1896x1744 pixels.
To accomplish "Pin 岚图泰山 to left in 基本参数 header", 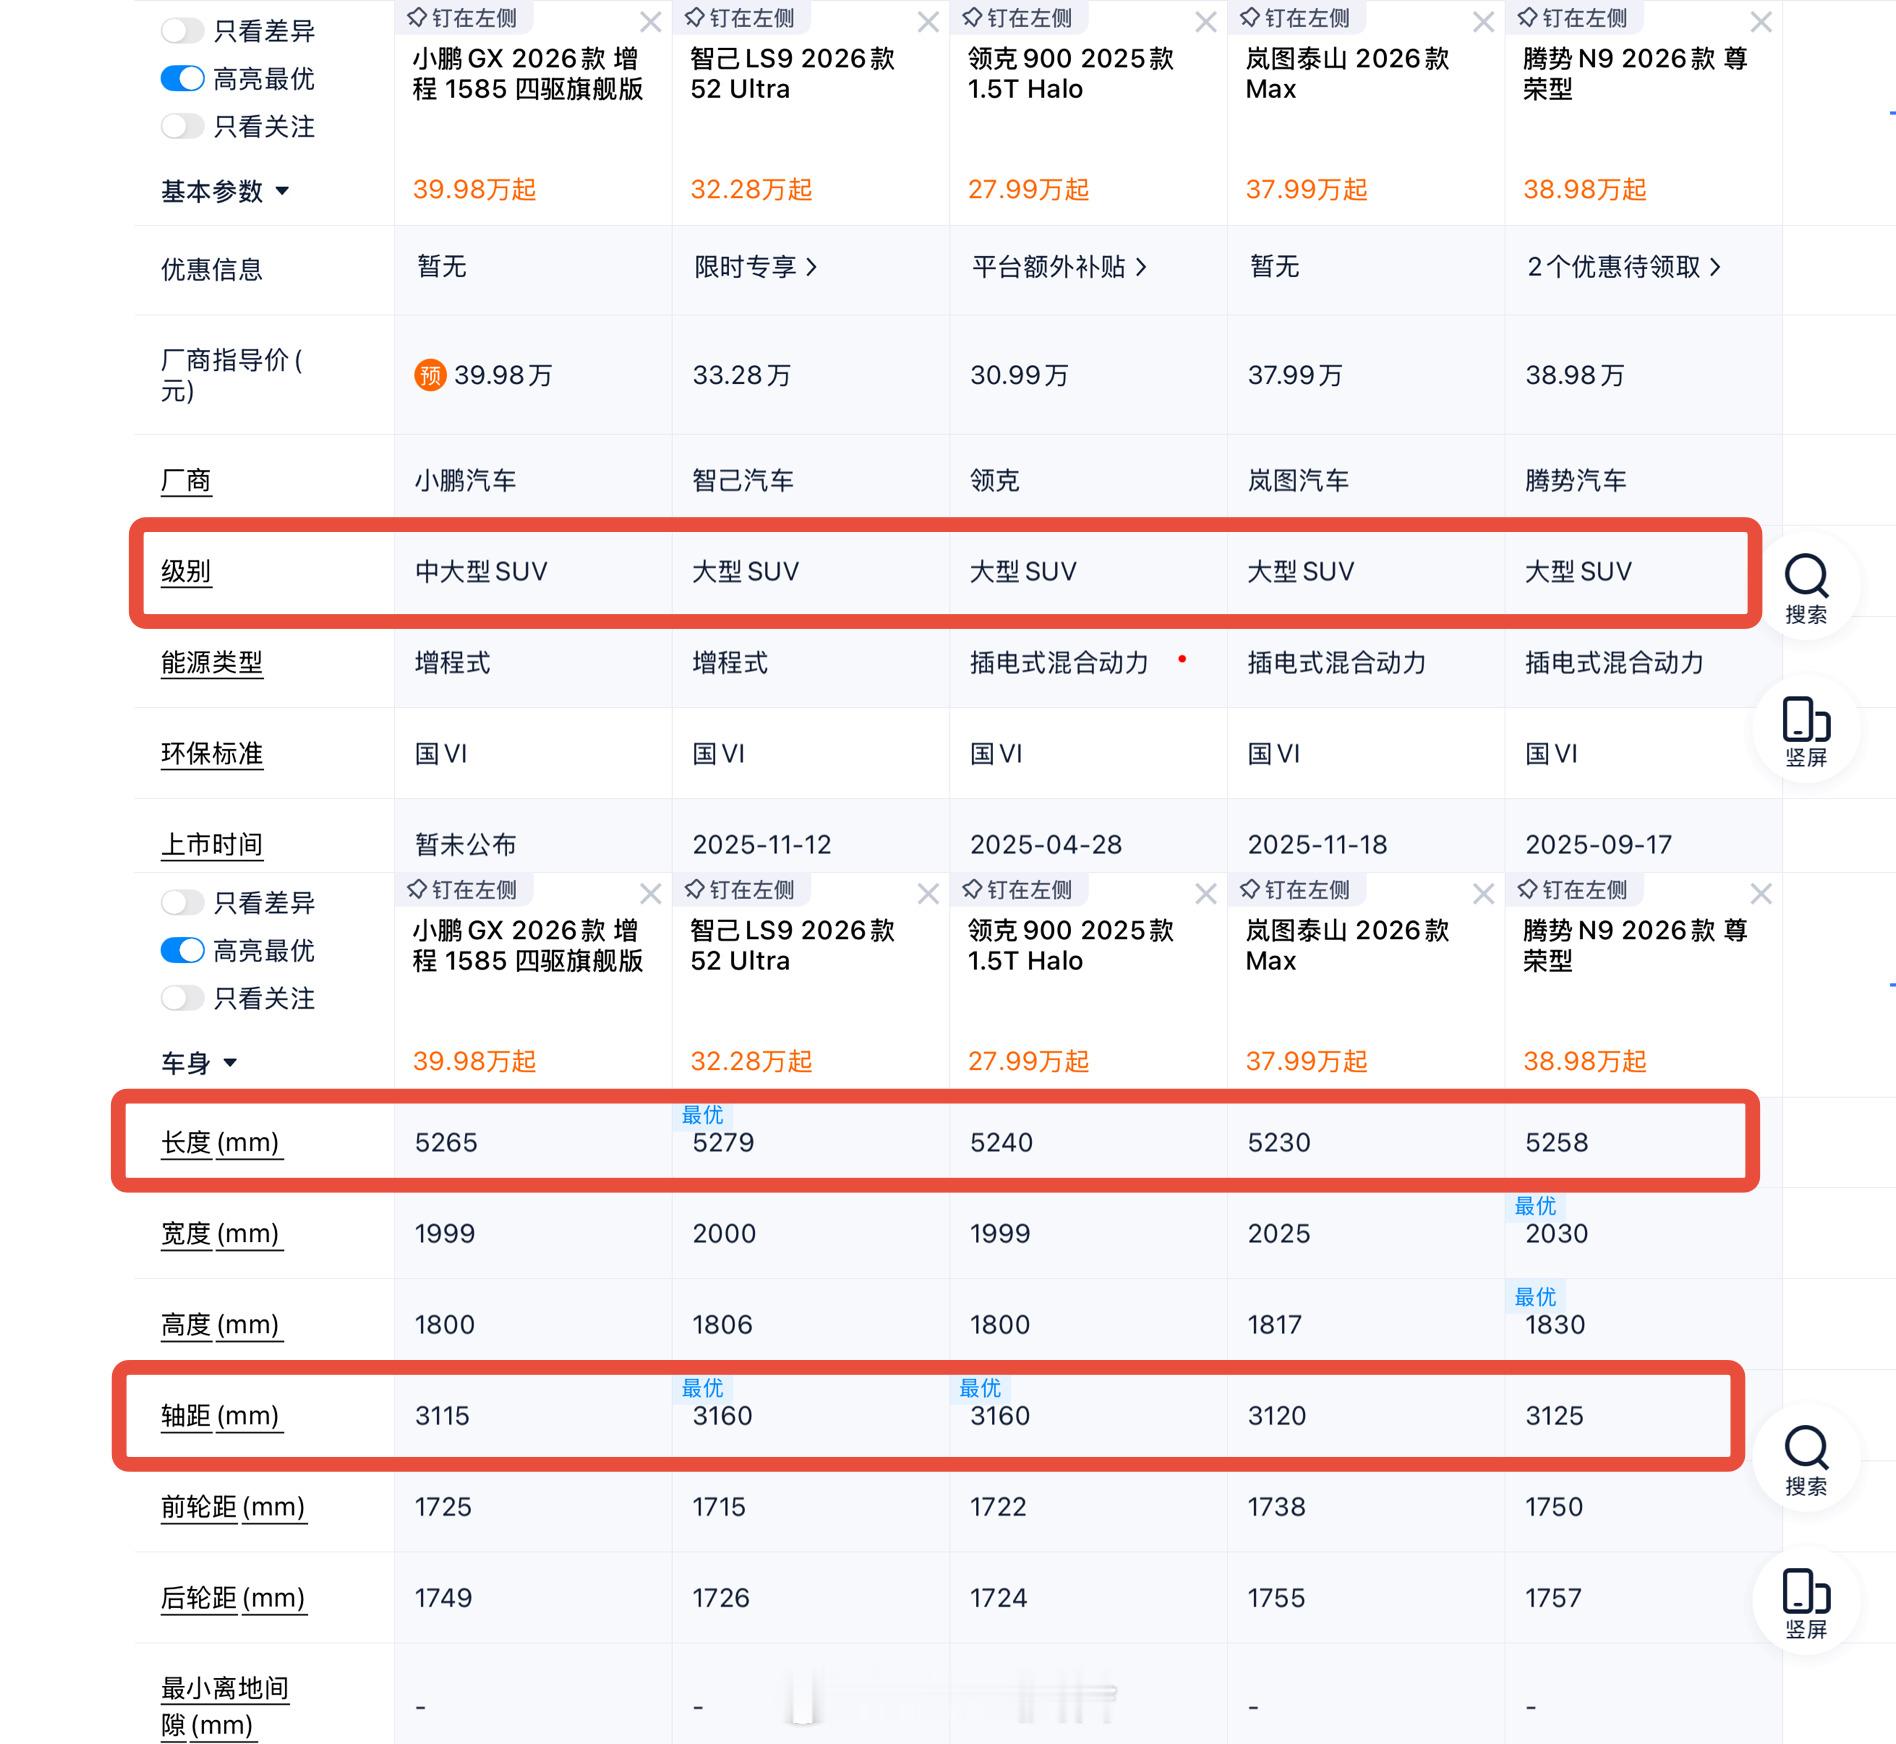I will [x=1295, y=18].
